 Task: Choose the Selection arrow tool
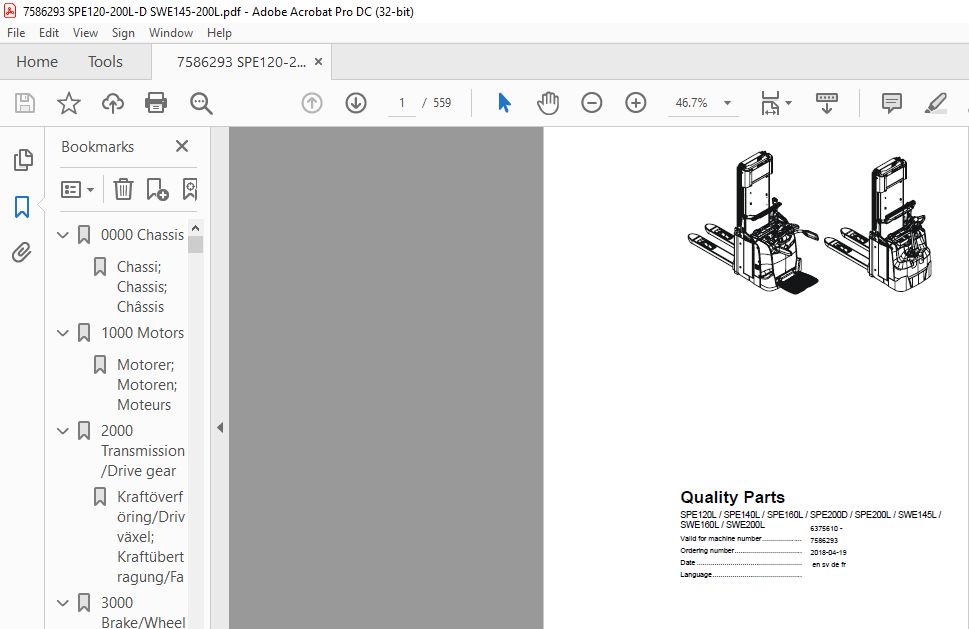(x=504, y=103)
